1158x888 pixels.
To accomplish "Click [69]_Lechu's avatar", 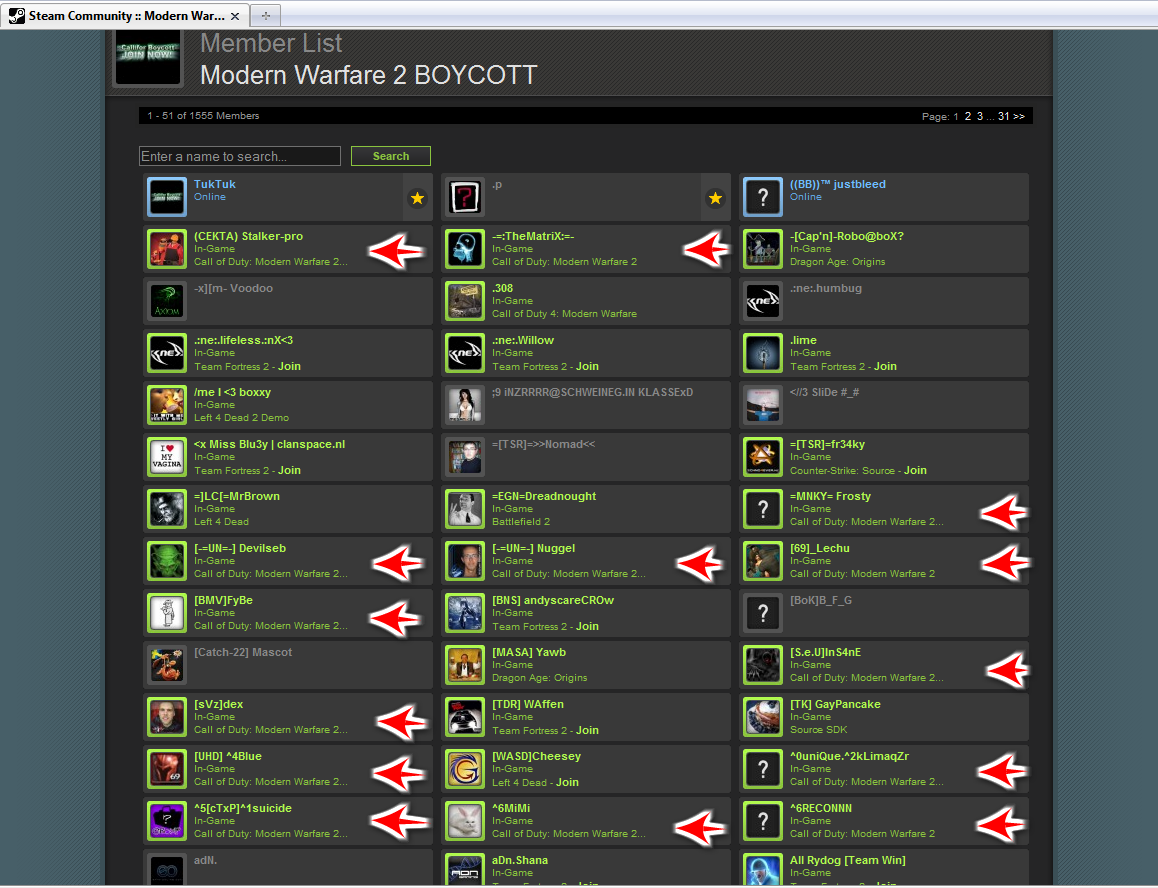I will coord(762,560).
